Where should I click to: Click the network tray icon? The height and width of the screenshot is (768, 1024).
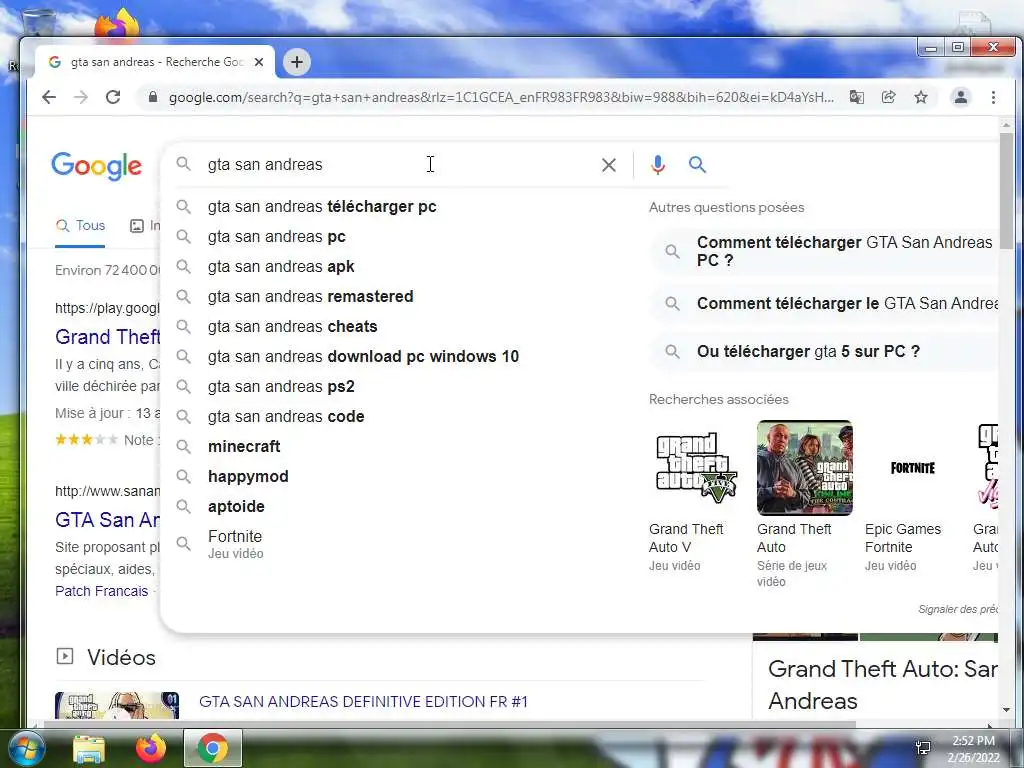point(923,748)
